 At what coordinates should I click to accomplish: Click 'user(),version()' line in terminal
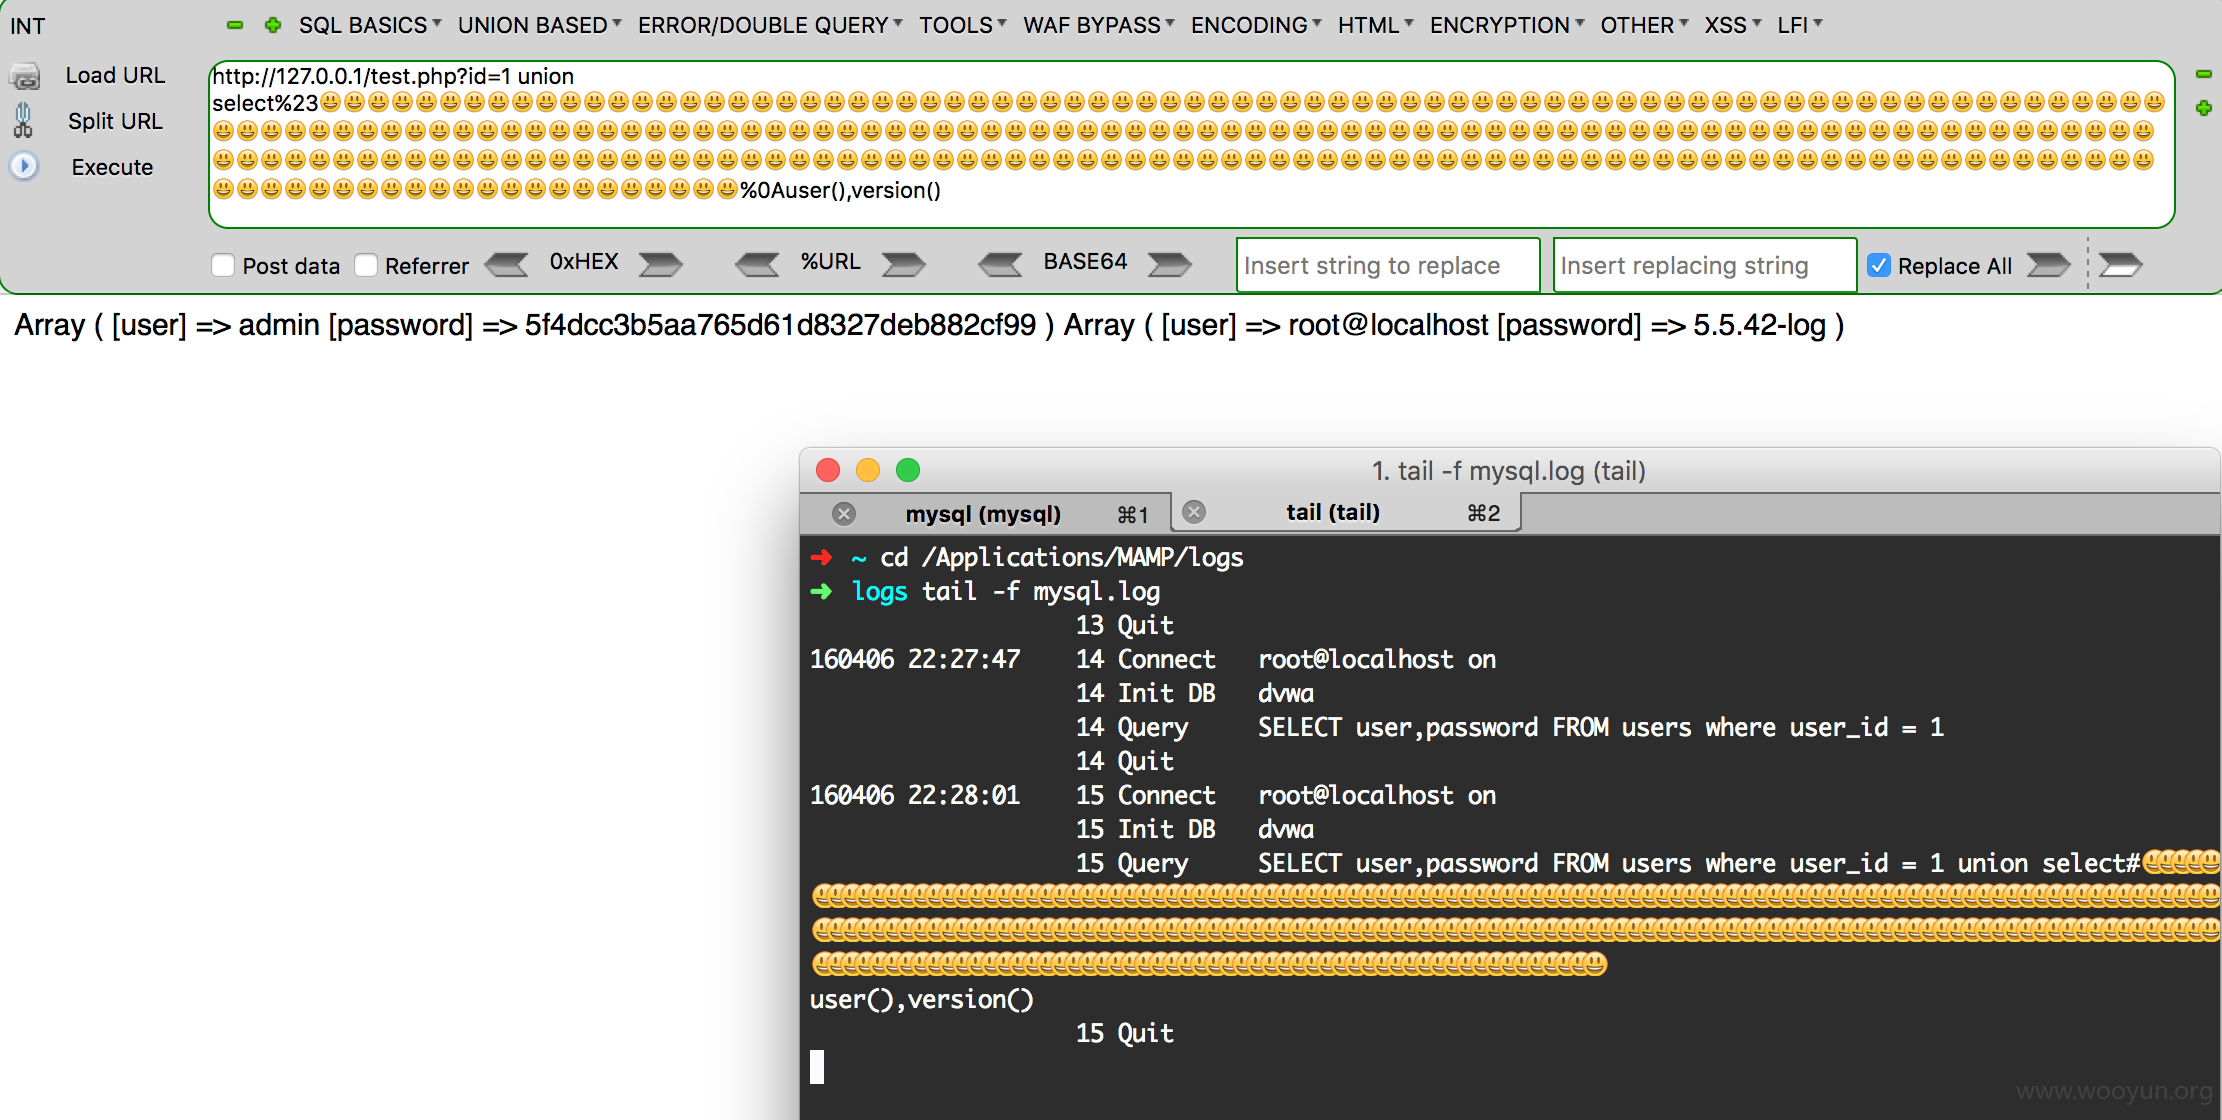[921, 1000]
